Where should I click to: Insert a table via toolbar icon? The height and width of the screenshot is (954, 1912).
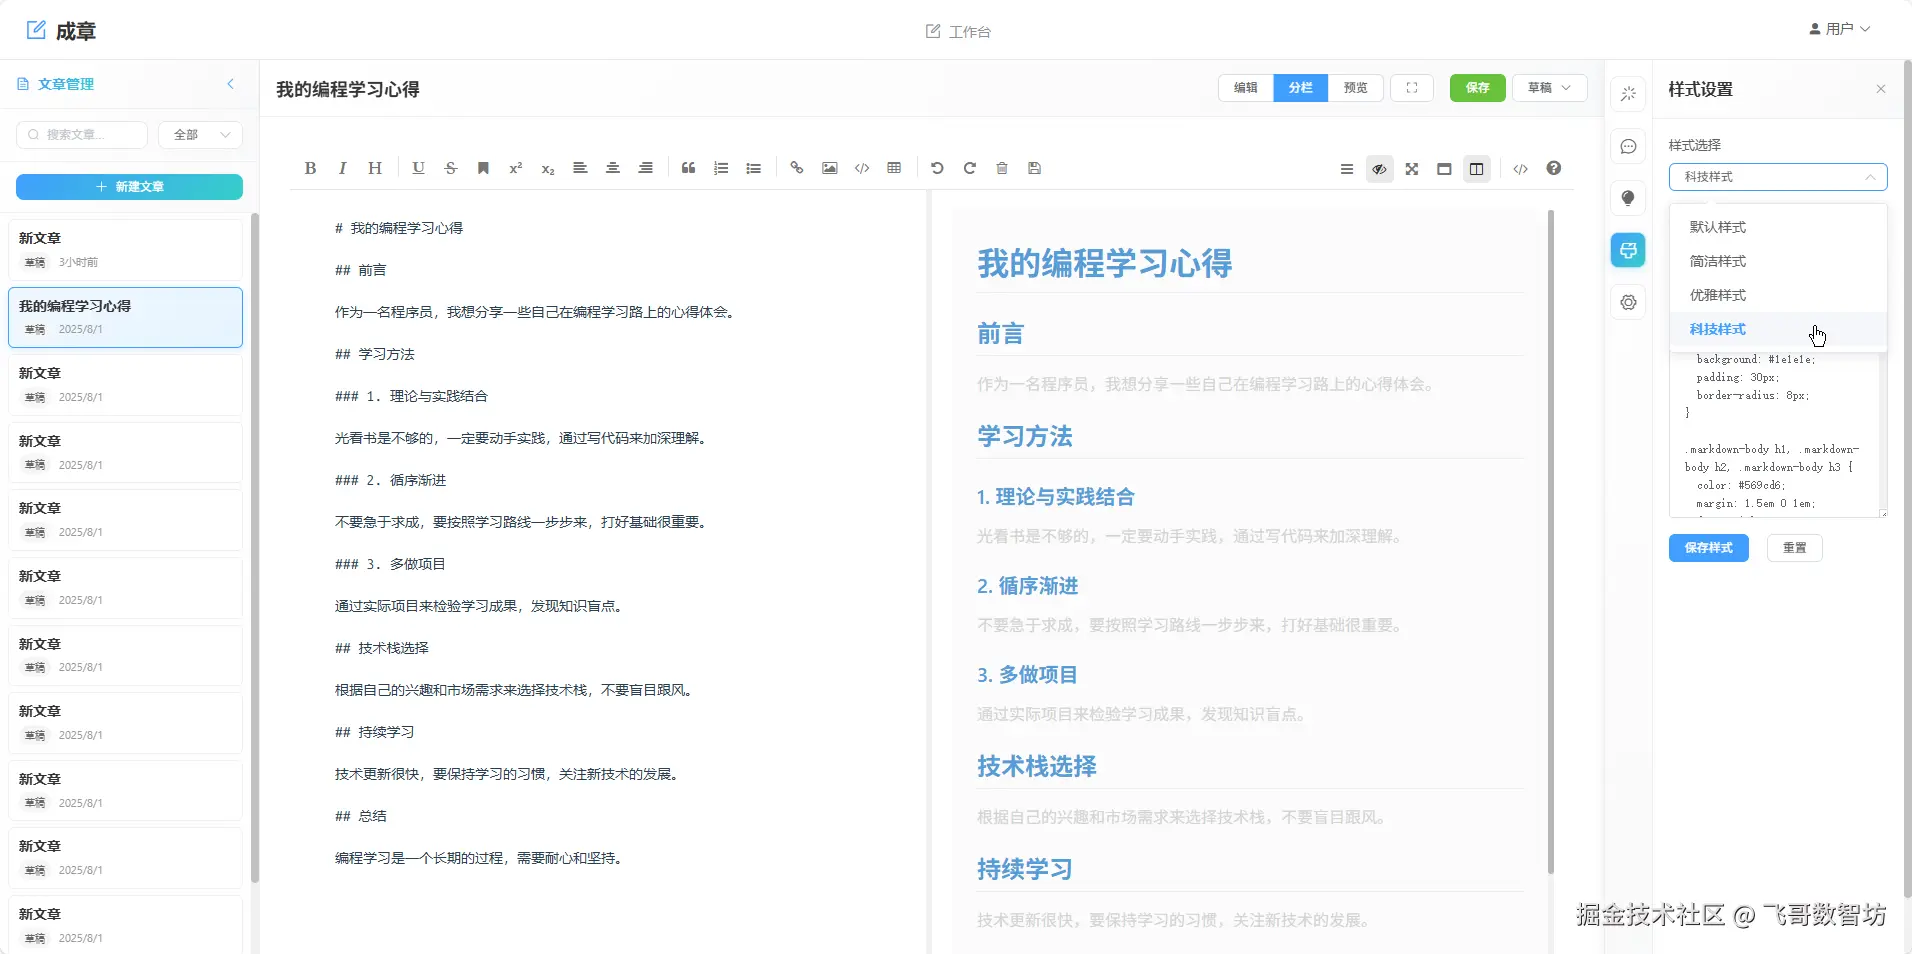pyautogui.click(x=894, y=168)
